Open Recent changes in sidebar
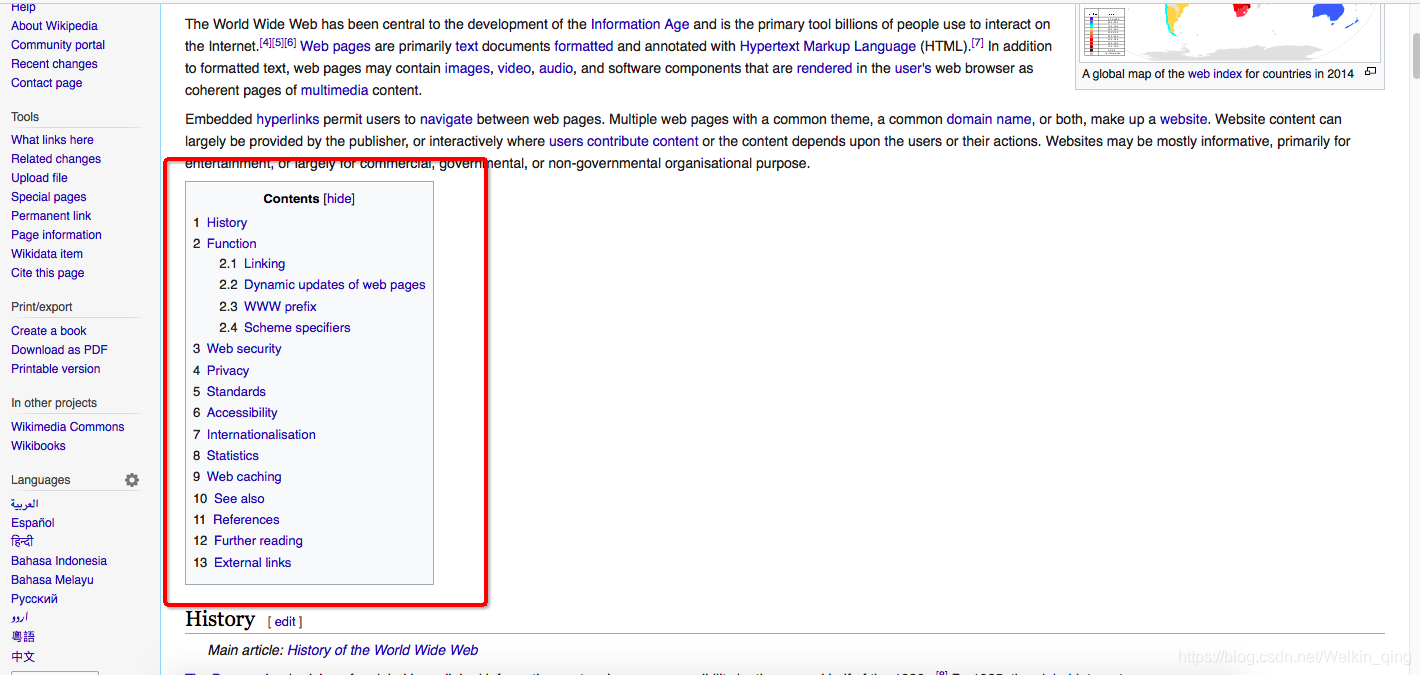Image resolution: width=1420 pixels, height=675 pixels. point(54,64)
